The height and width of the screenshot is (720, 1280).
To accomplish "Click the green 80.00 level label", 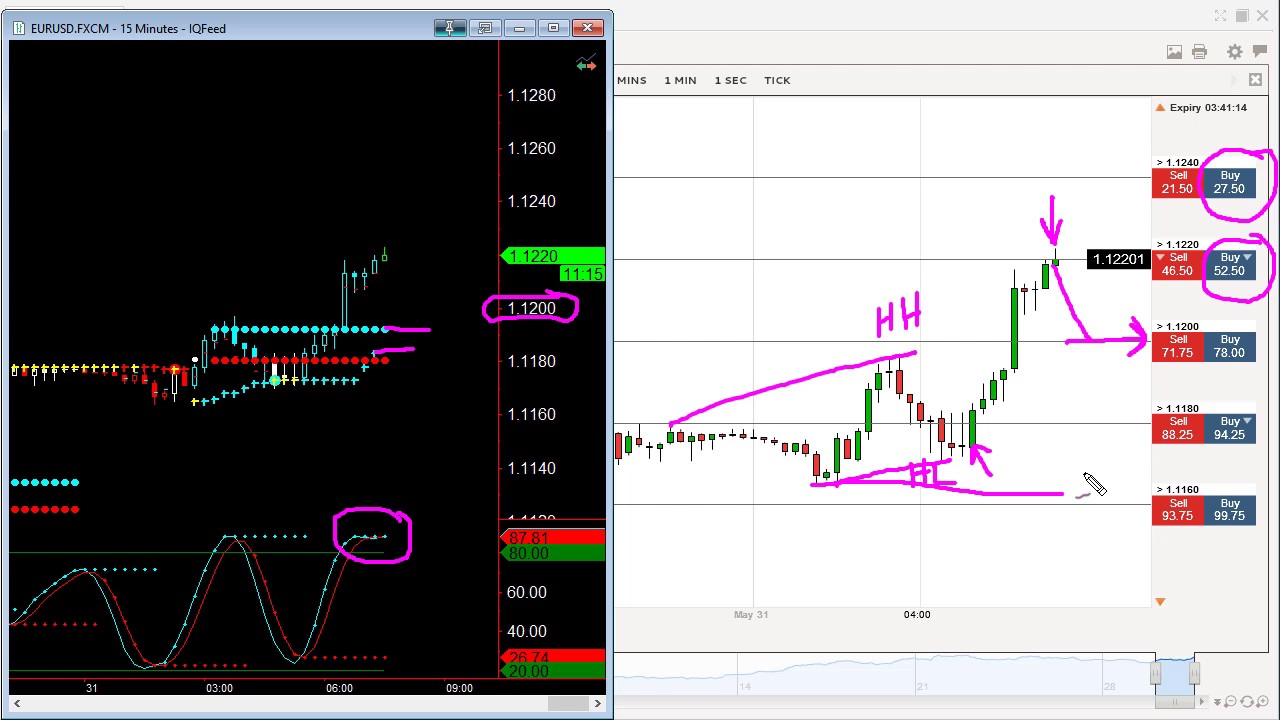I will [x=553, y=553].
